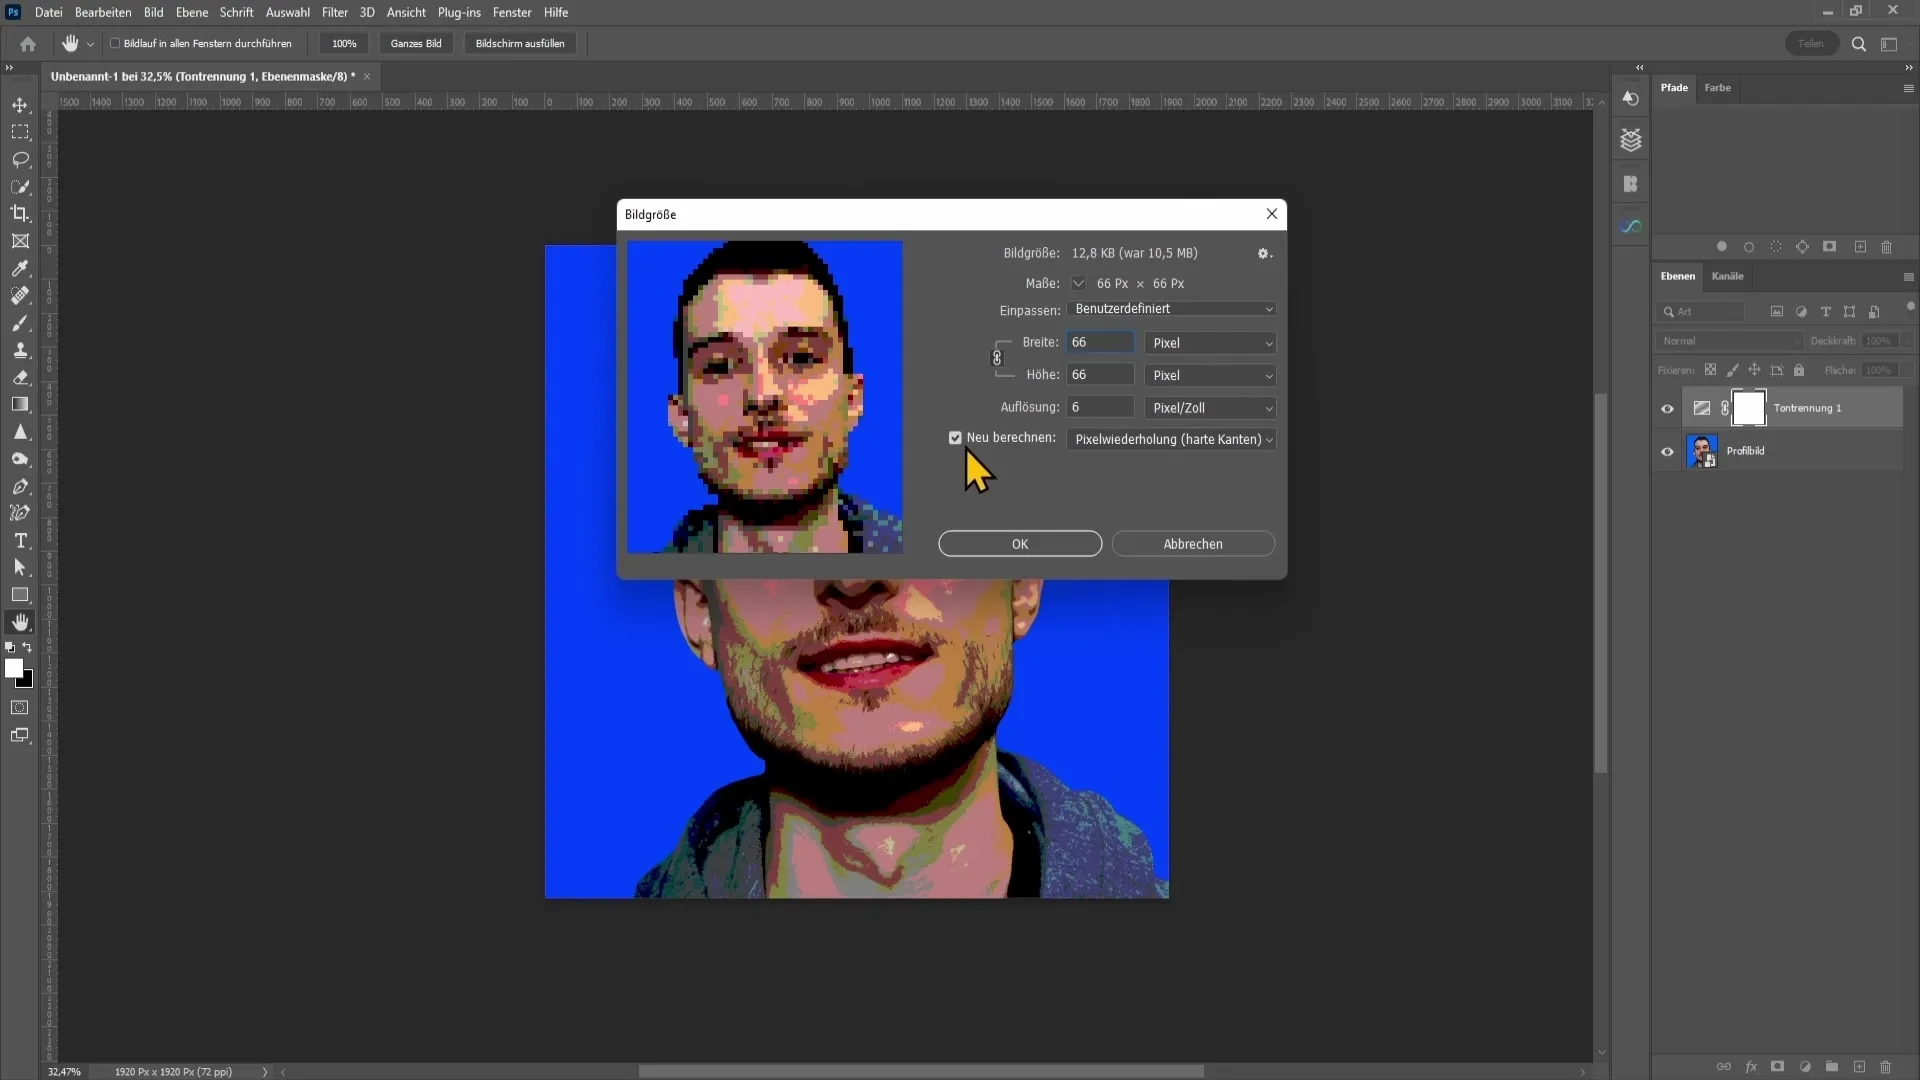The image size is (1920, 1080).
Task: Swap foreground and background colors
Action: point(27,648)
